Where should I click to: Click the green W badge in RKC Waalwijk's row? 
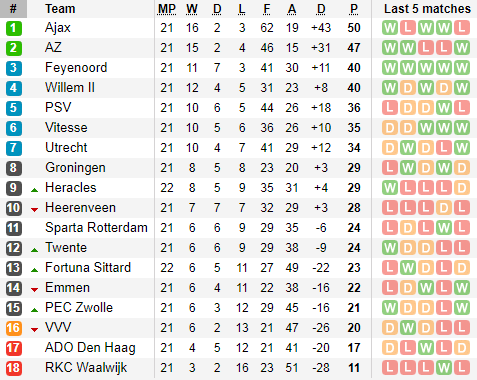pyautogui.click(x=444, y=368)
